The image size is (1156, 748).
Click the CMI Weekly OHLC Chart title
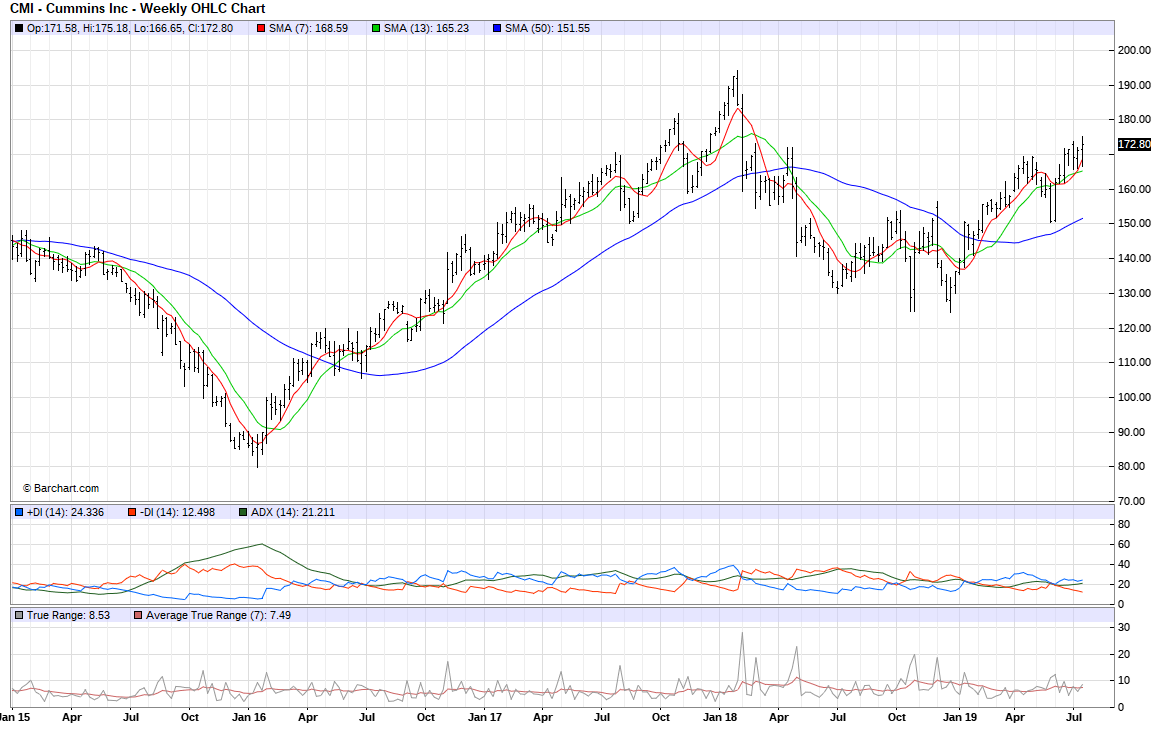137,8
